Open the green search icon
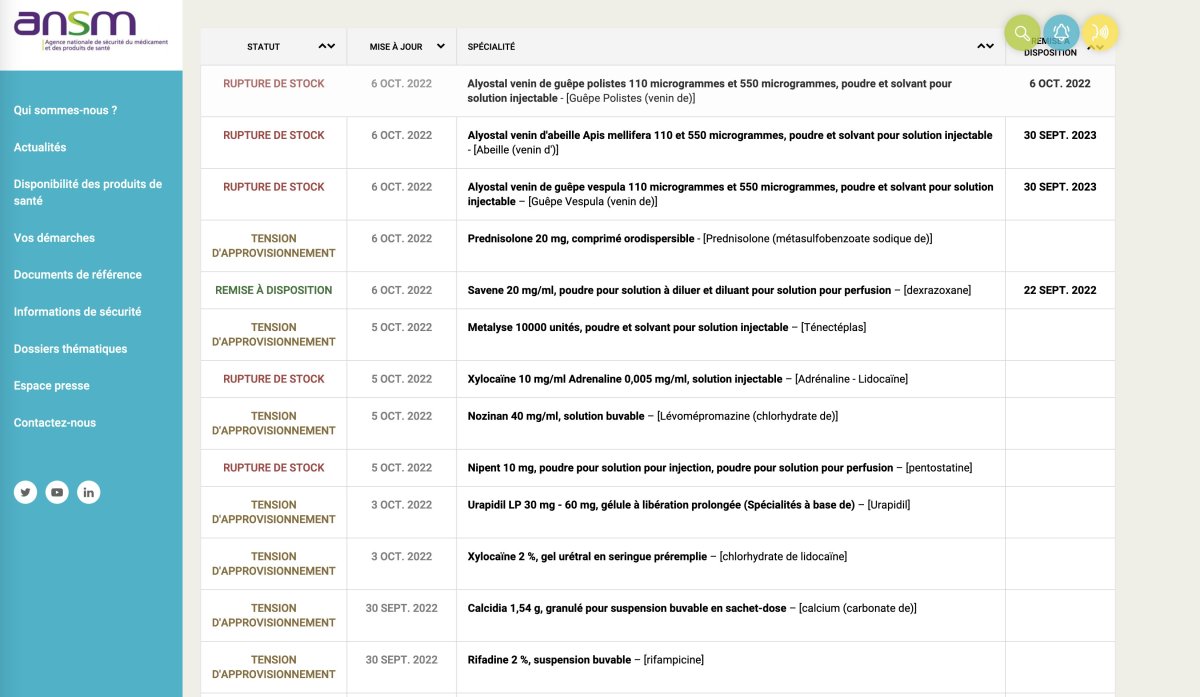1200x697 pixels. pyautogui.click(x=1022, y=33)
